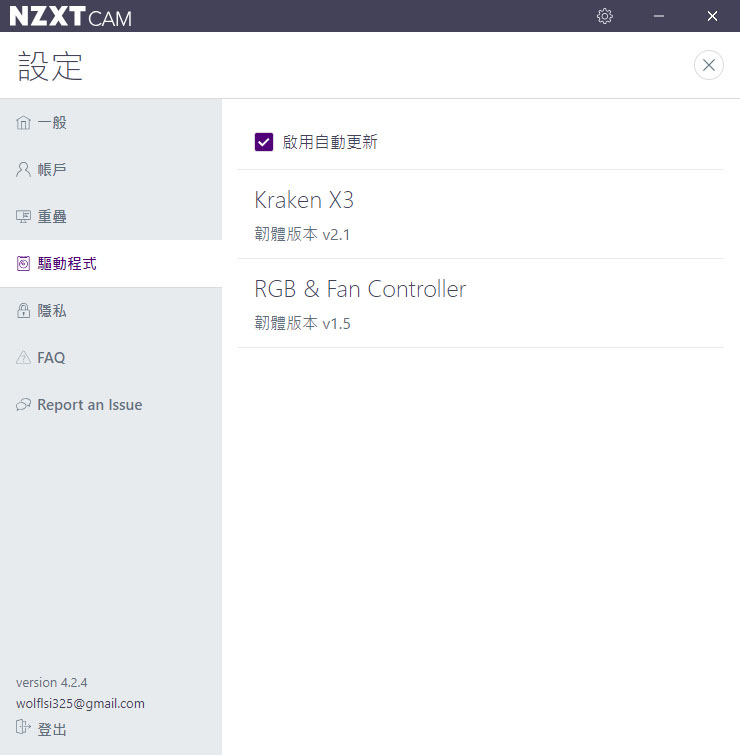Screen dimensions: 740x755
Task: Click the logout door icon
Action: tap(23, 727)
